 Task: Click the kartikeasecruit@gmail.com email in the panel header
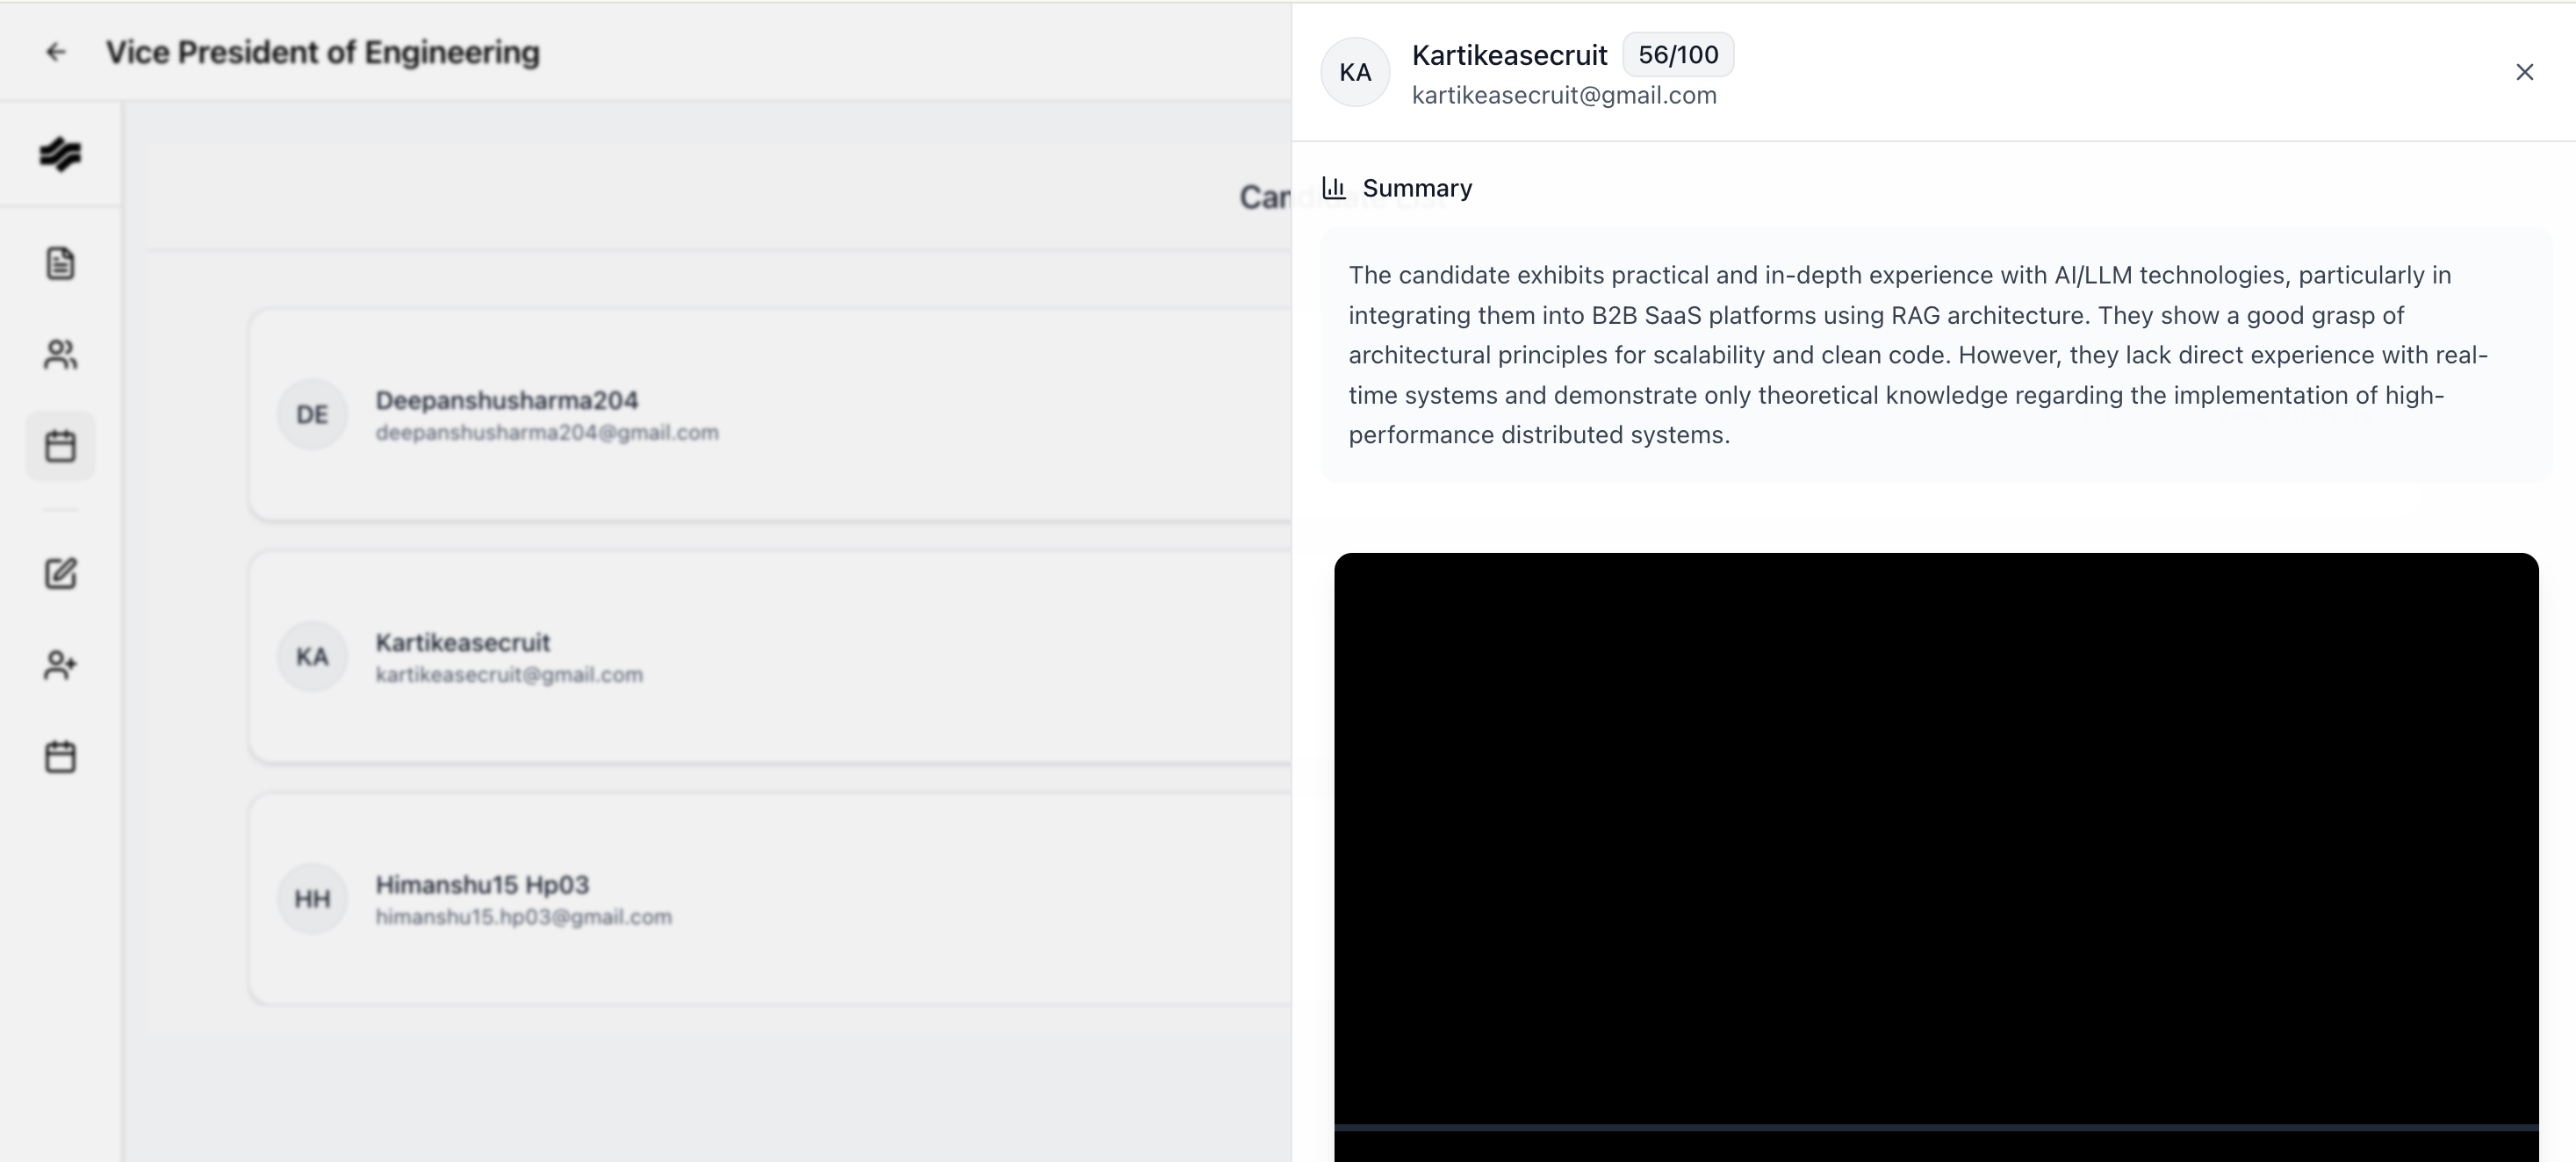coord(1563,96)
